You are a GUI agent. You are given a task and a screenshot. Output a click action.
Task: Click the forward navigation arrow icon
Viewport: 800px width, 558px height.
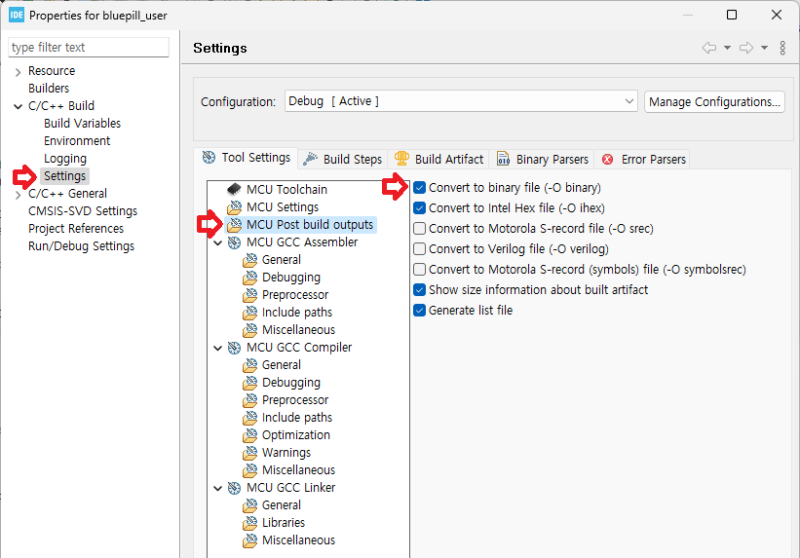pos(745,48)
